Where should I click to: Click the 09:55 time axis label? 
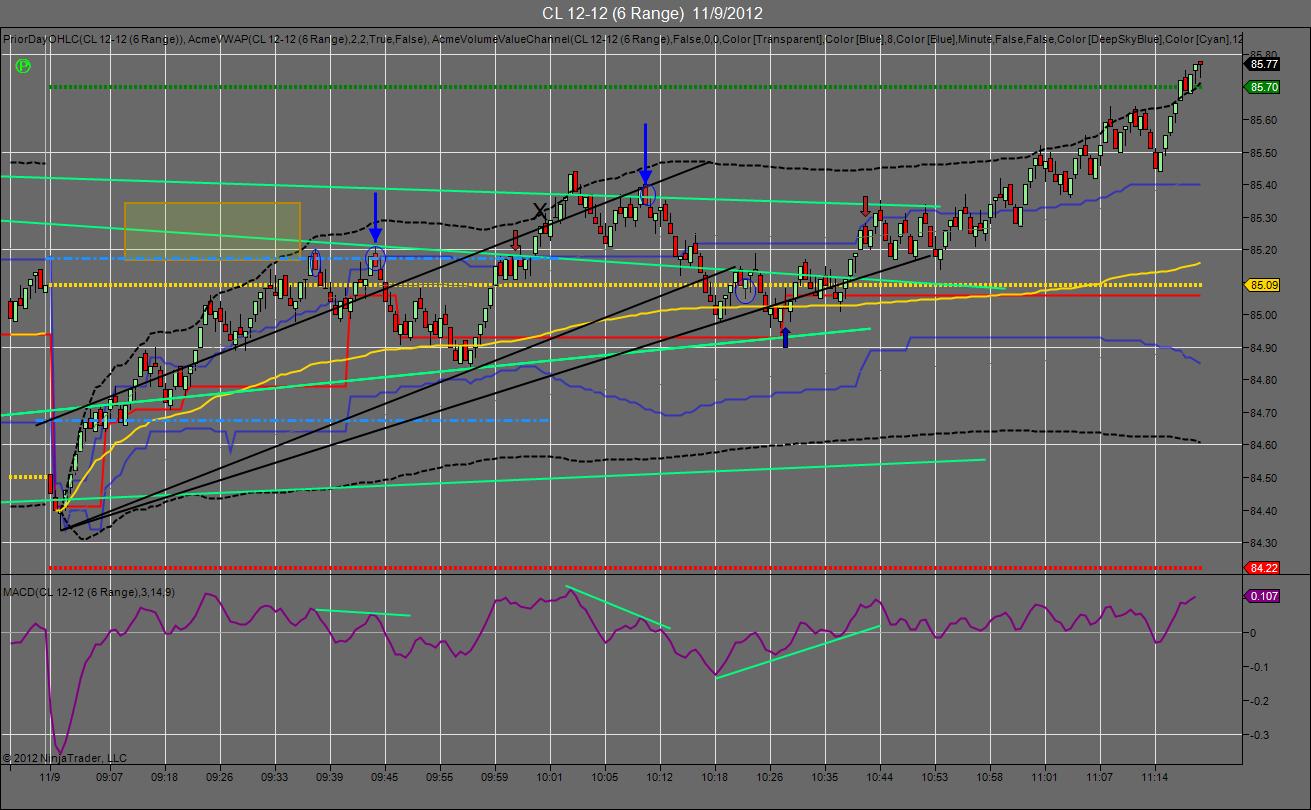pos(439,776)
